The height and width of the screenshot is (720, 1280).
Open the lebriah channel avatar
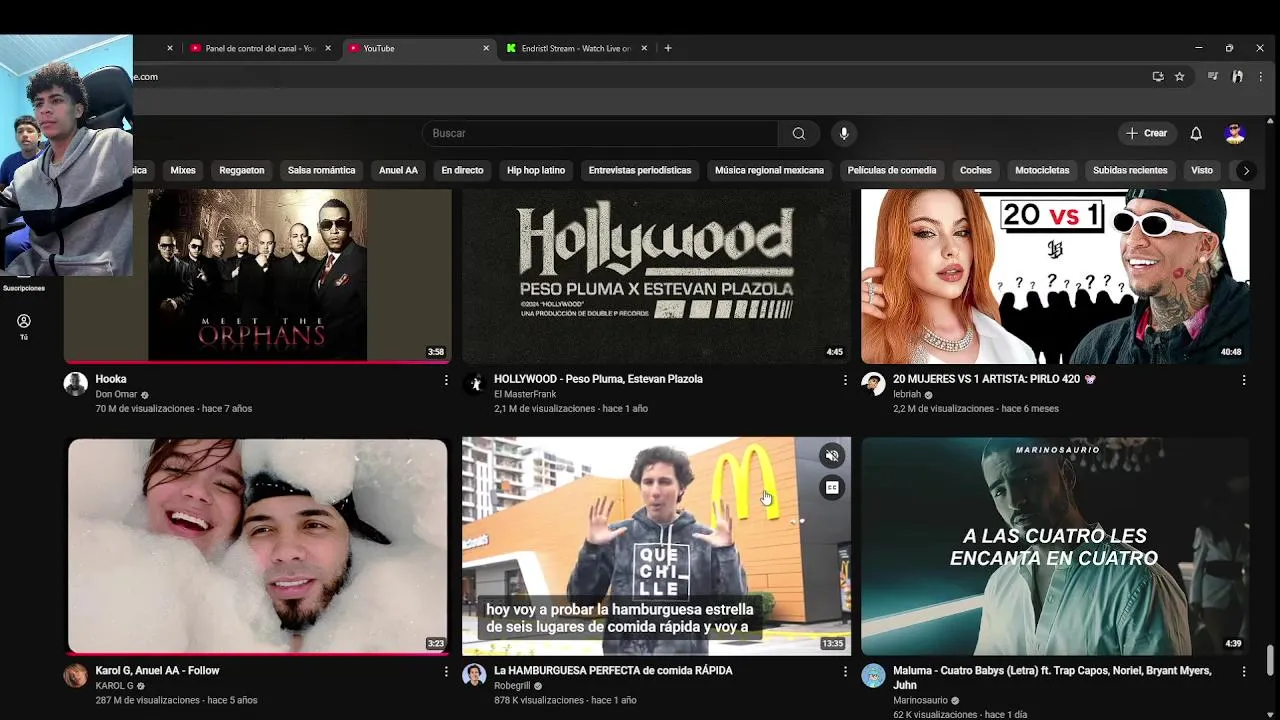click(x=873, y=384)
